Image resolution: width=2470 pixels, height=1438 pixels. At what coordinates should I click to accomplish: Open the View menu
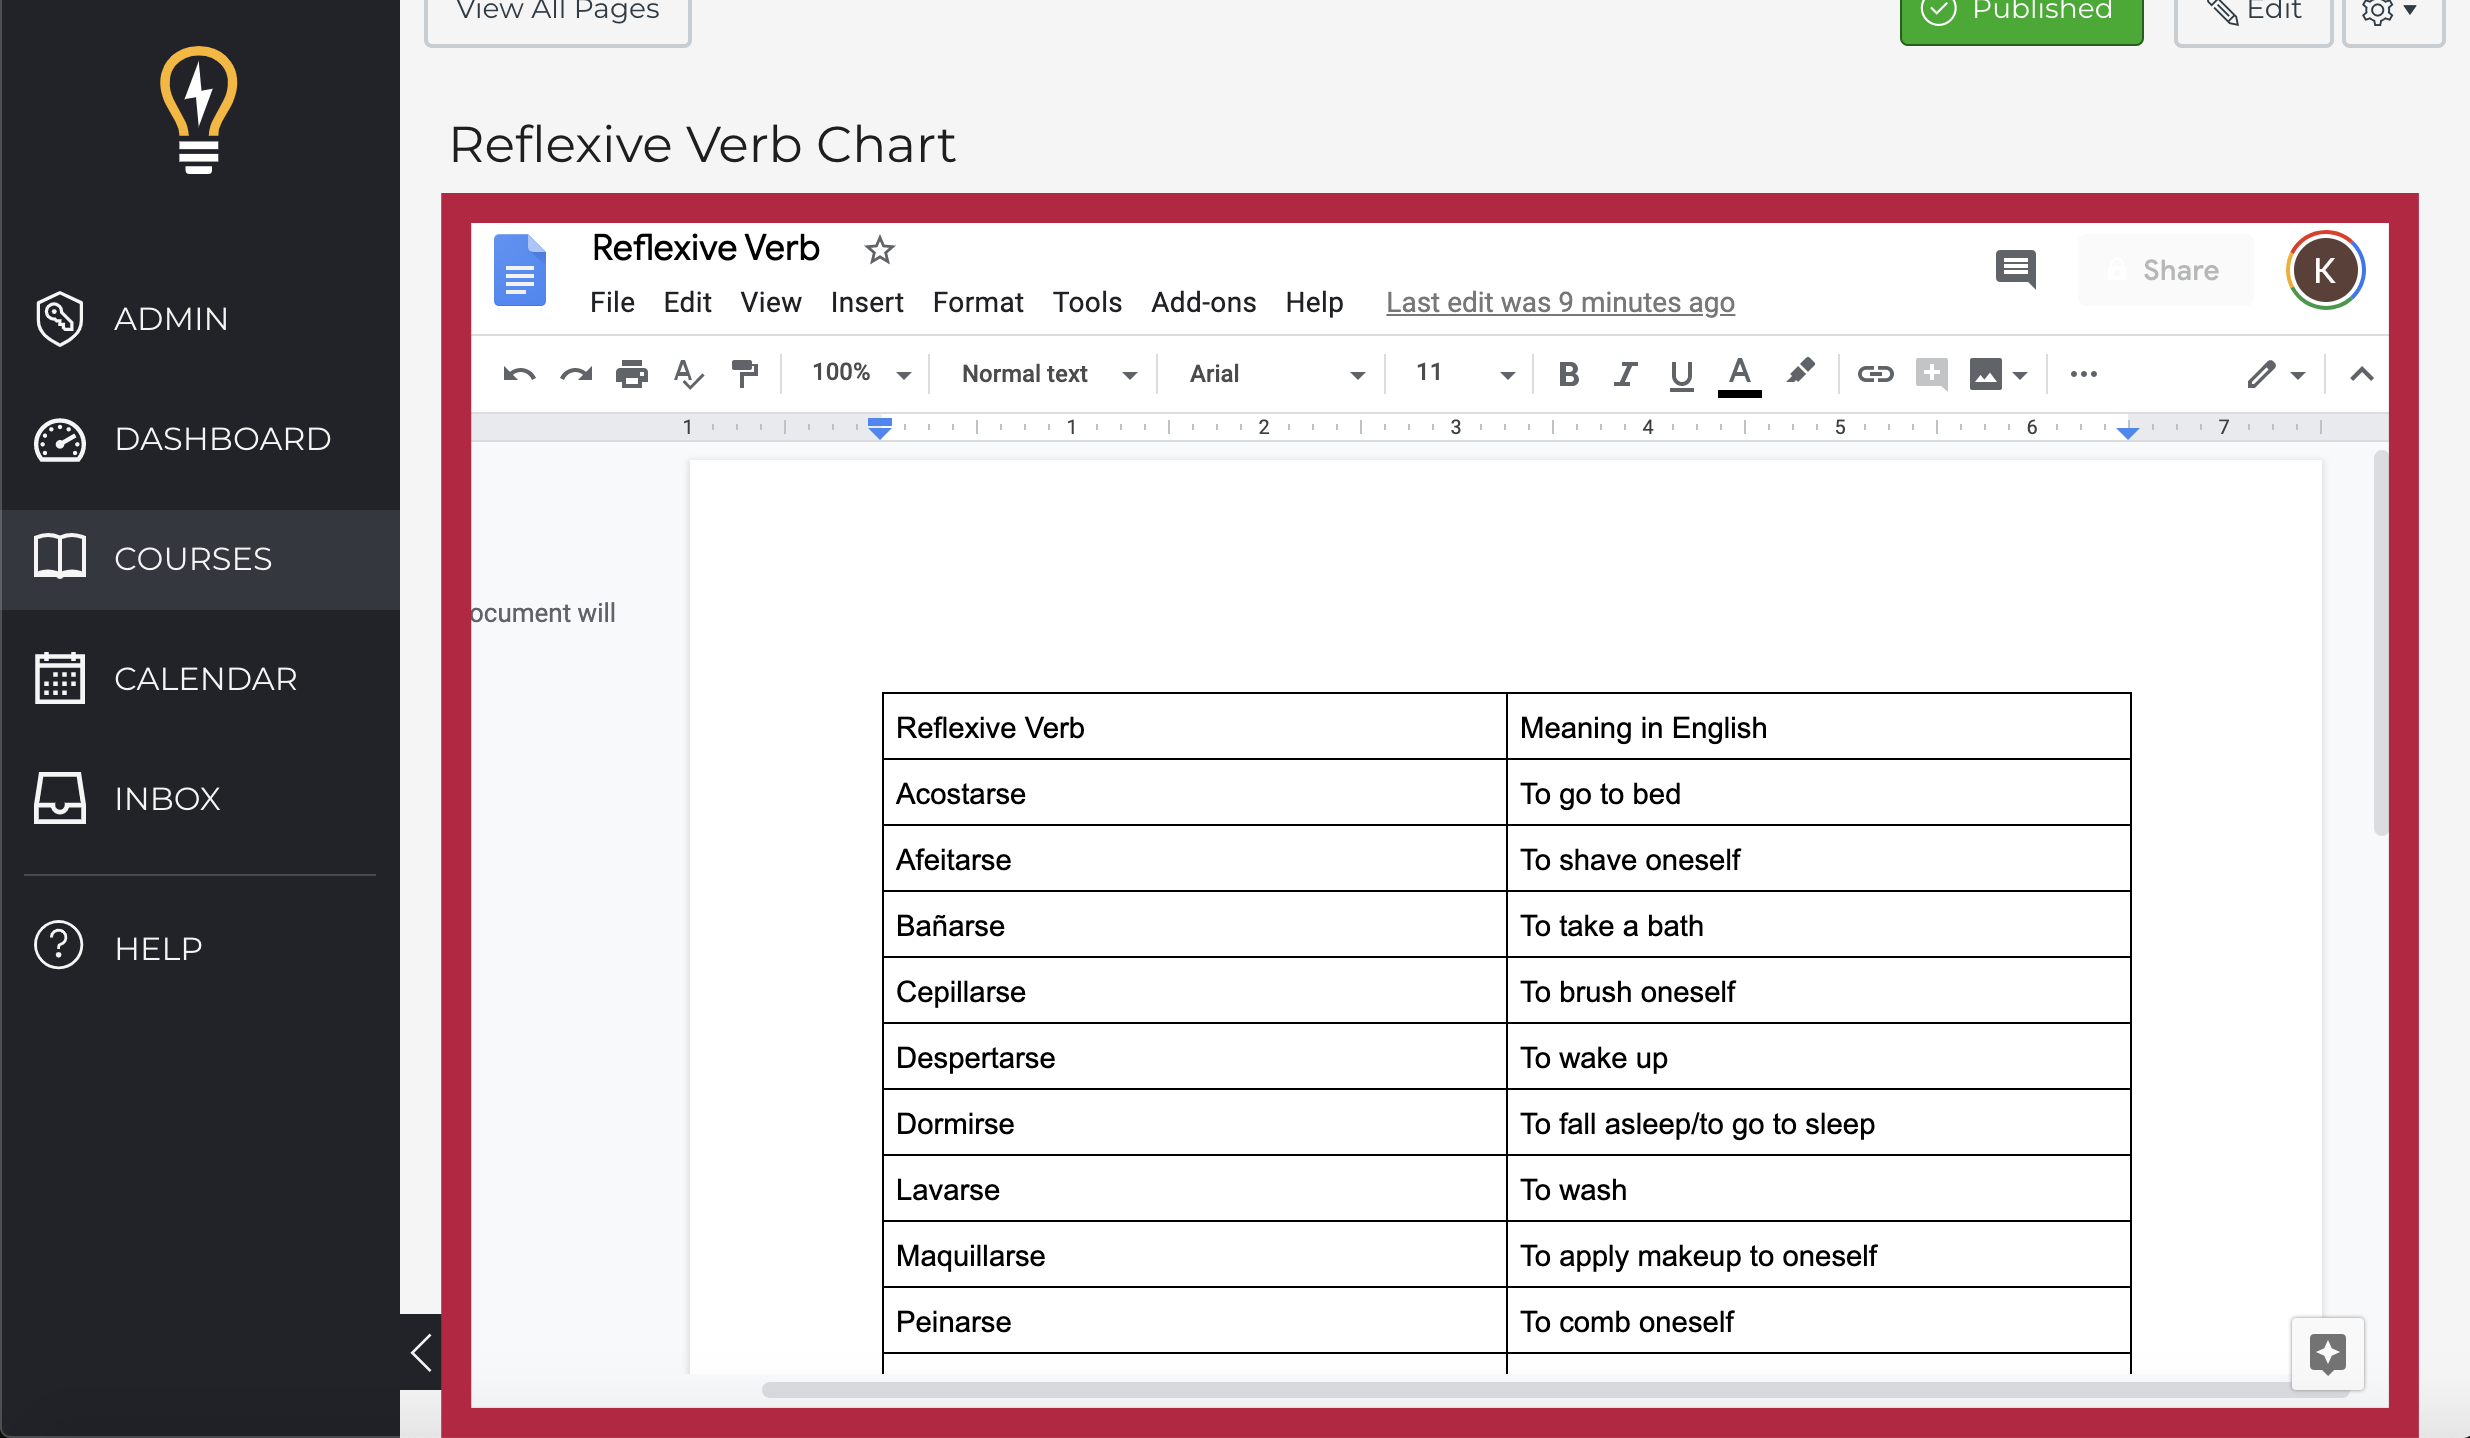[x=771, y=302]
